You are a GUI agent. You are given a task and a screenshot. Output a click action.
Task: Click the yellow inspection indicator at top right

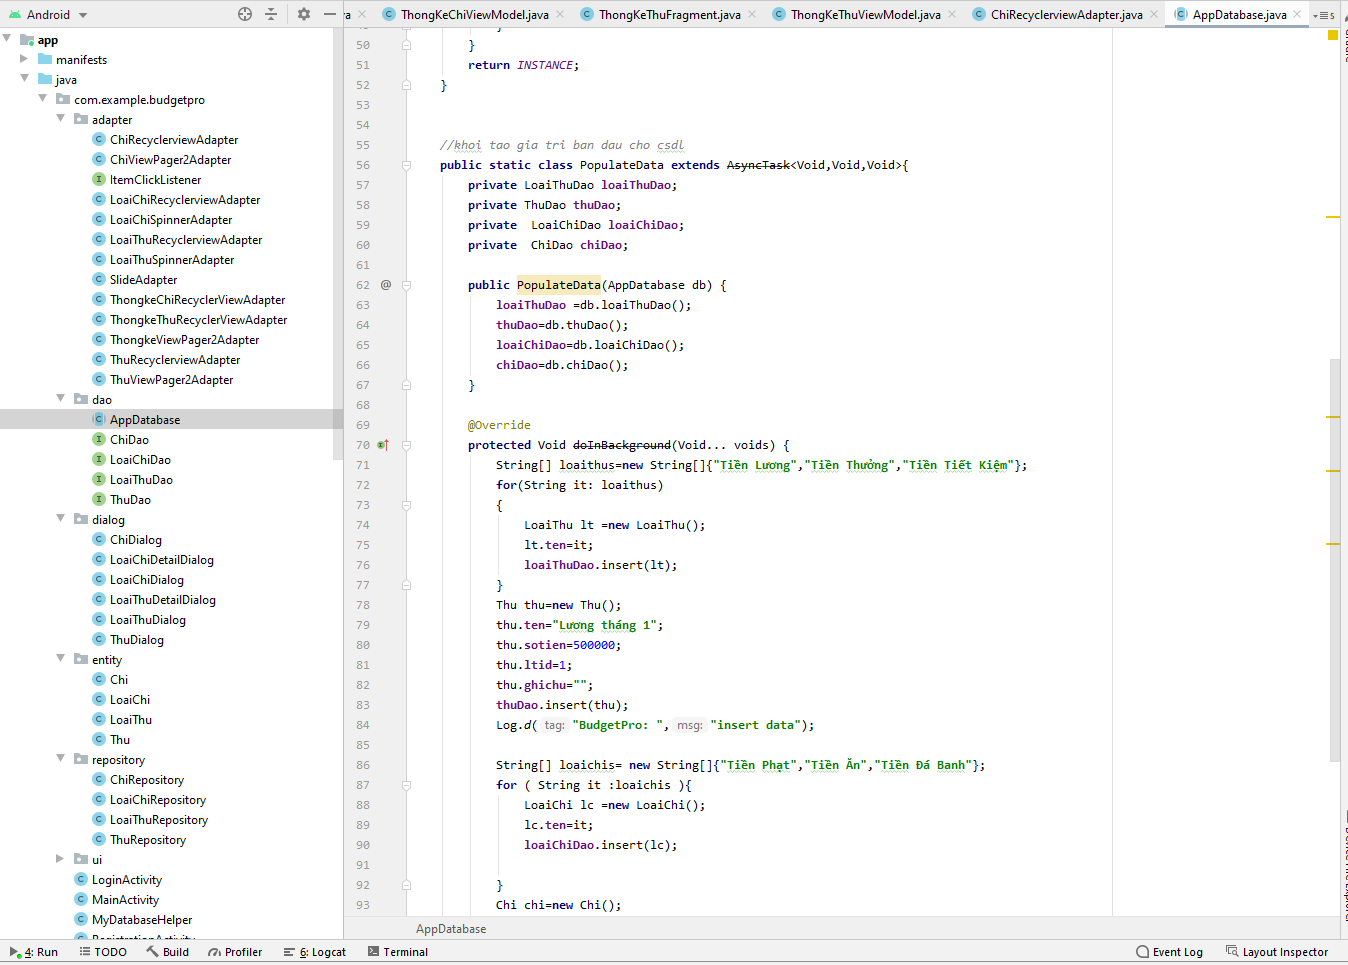click(1332, 35)
